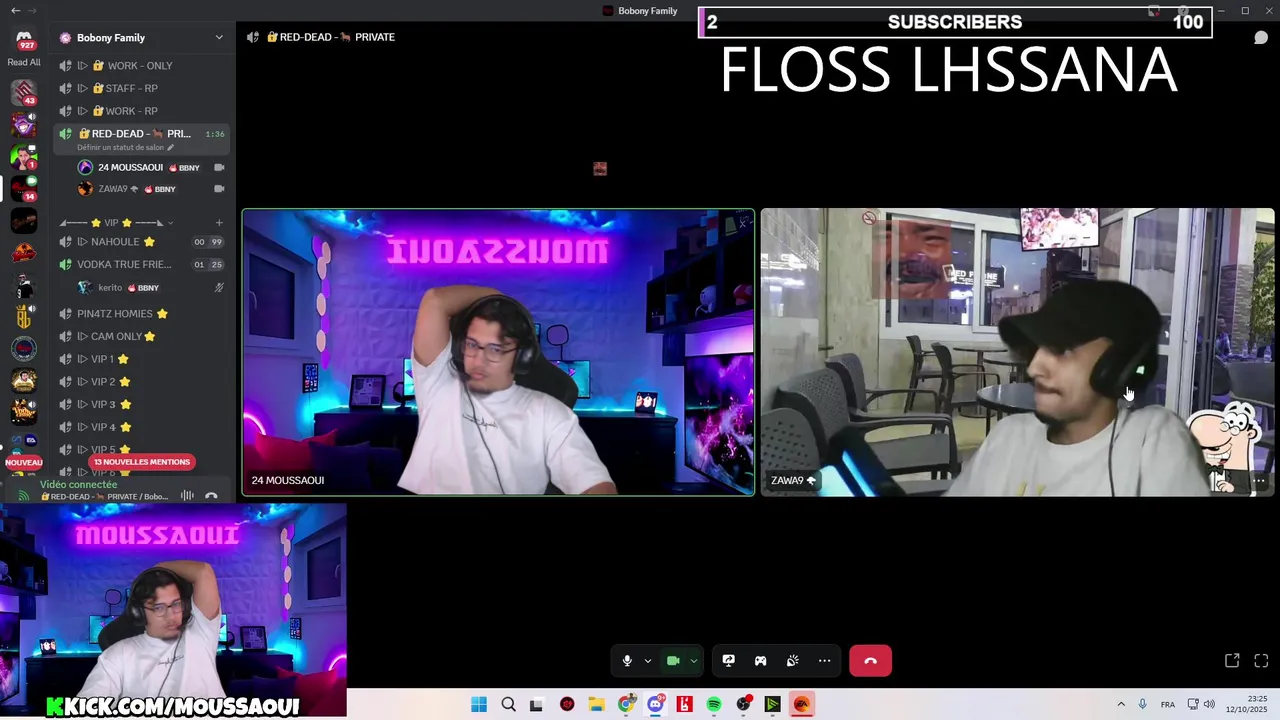The width and height of the screenshot is (1280, 720).
Task: Join the PIN4TZ HOMIES voice channel
Action: tap(140, 314)
